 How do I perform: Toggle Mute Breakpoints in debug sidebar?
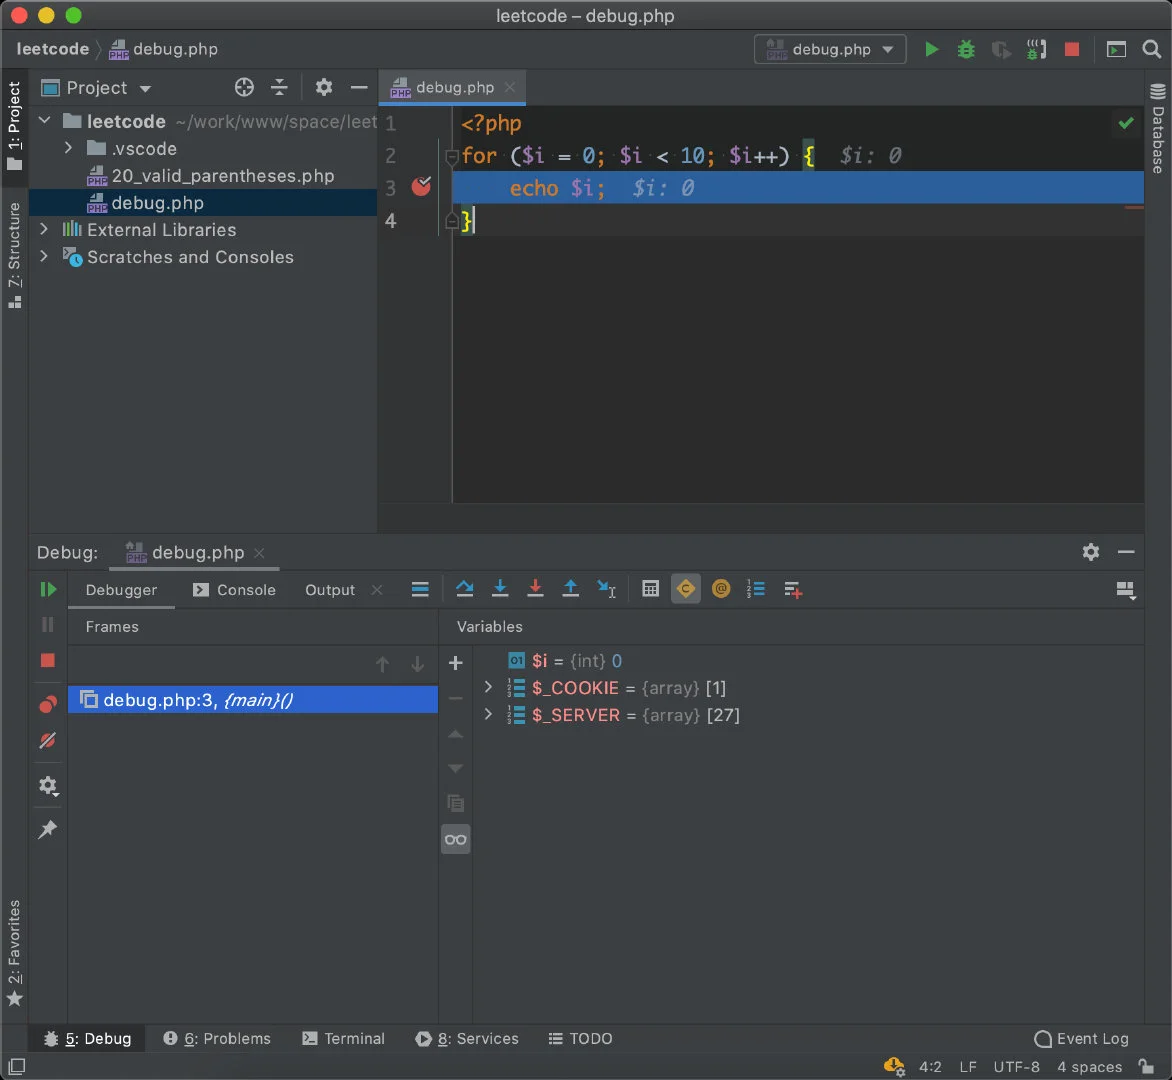47,741
